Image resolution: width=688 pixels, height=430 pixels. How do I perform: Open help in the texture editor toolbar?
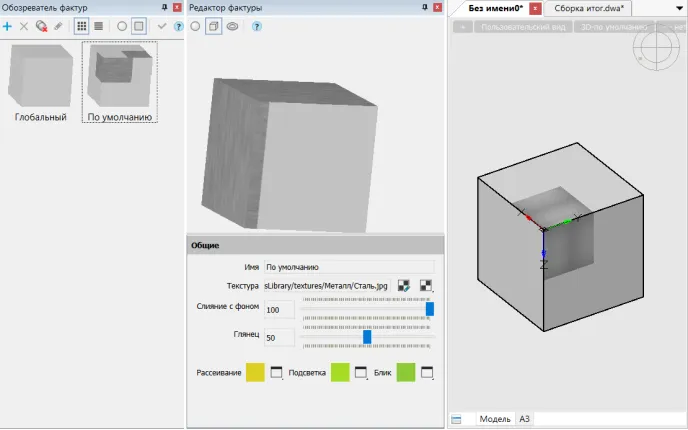257,26
